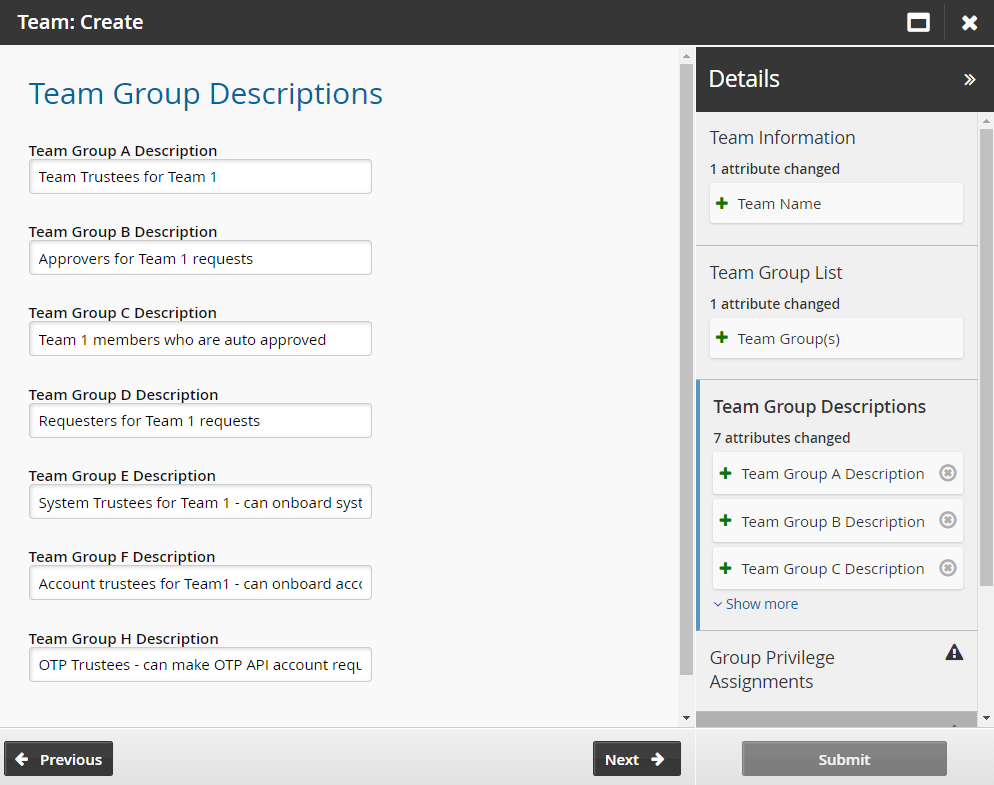Remove Team Group C Description change
This screenshot has height=785, width=994.
(948, 568)
